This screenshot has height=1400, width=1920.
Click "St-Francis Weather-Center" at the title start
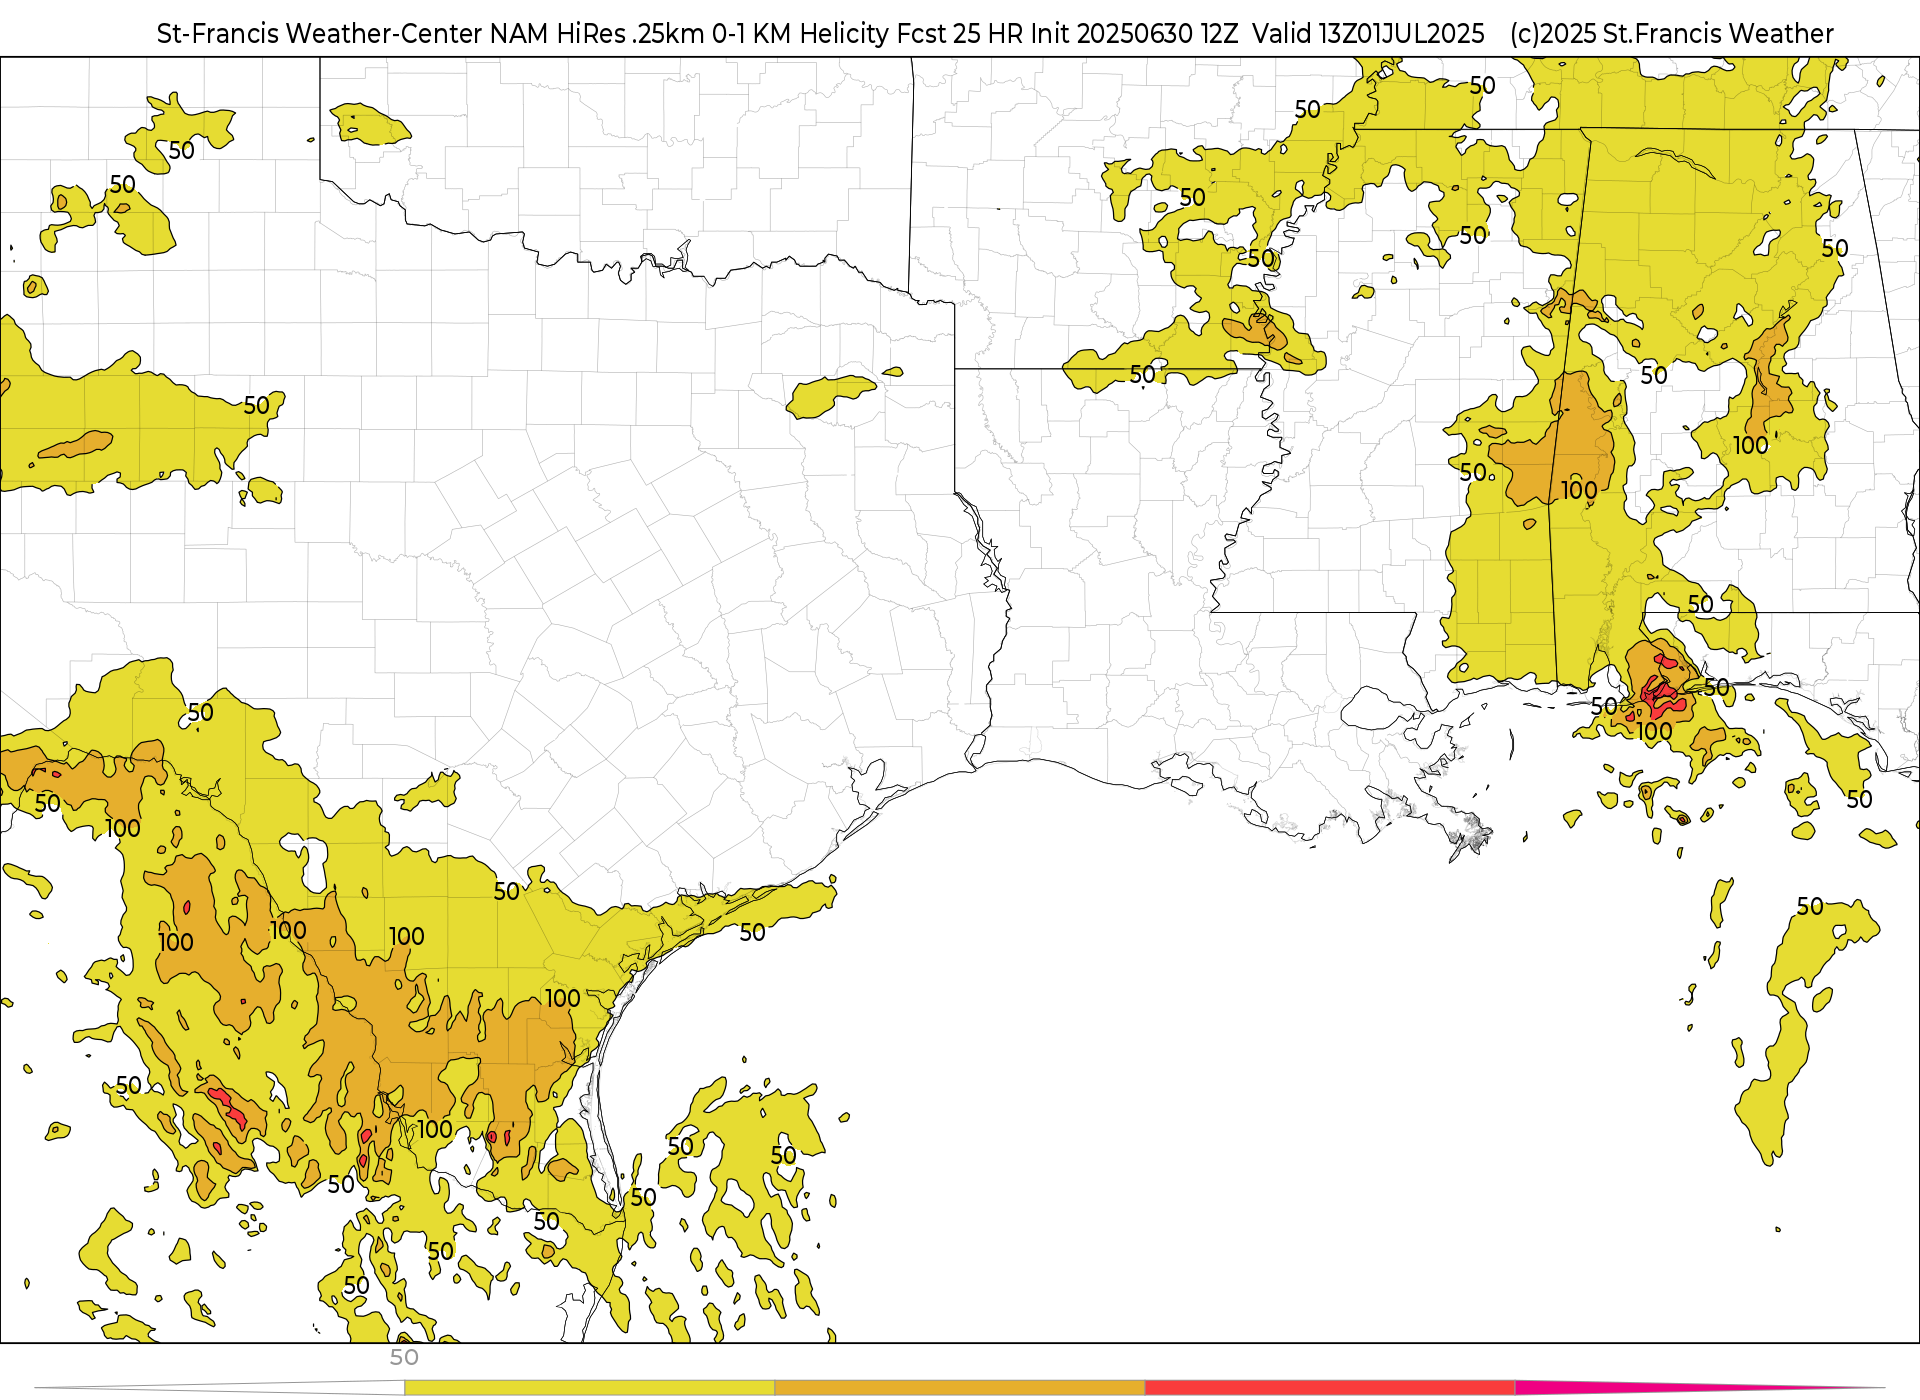pyautogui.click(x=320, y=34)
